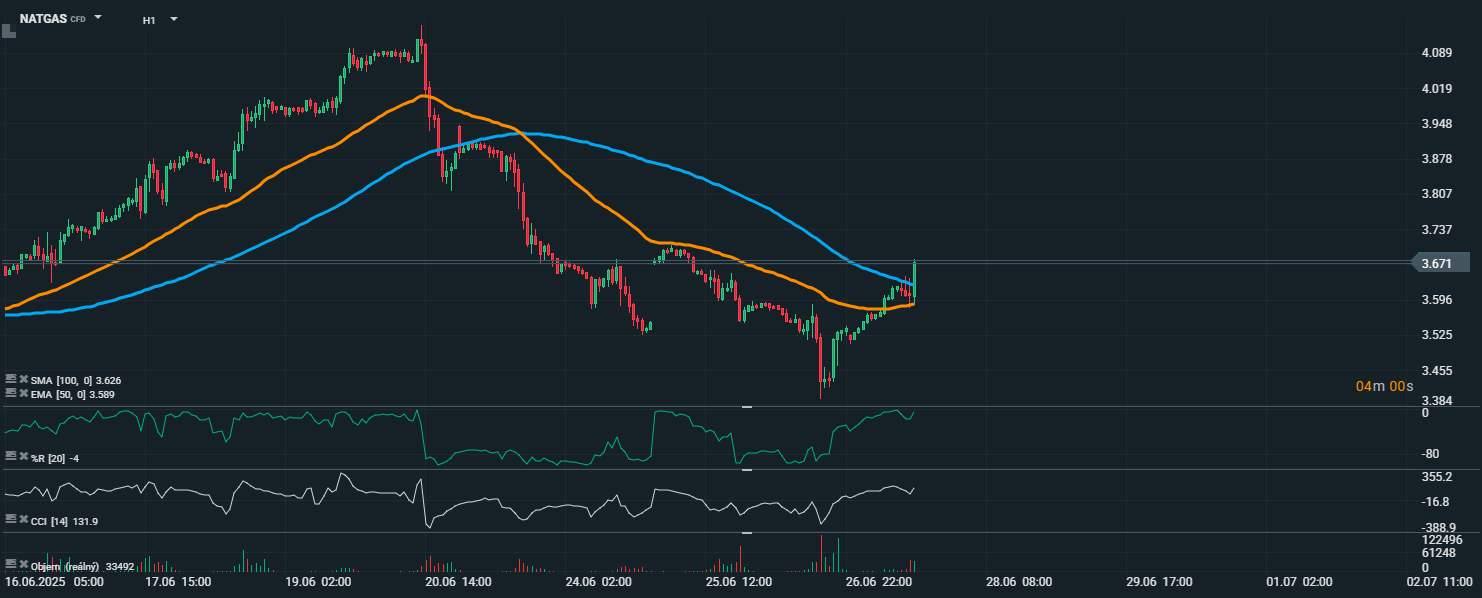Image resolution: width=1482 pixels, height=598 pixels.
Task: Click the CCI scale value 355.2
Action: [1436, 477]
